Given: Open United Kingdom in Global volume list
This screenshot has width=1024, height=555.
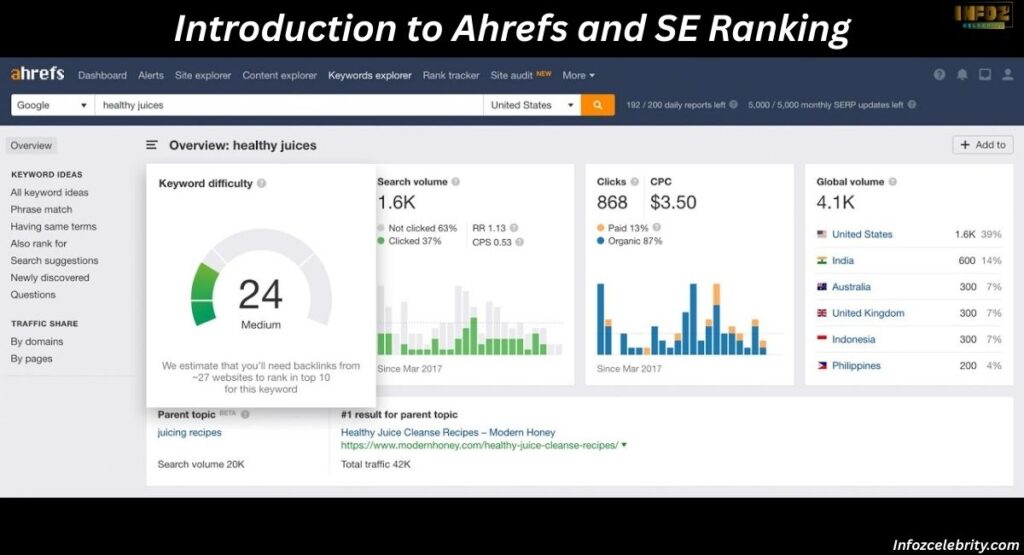Looking at the screenshot, I should click(x=868, y=313).
